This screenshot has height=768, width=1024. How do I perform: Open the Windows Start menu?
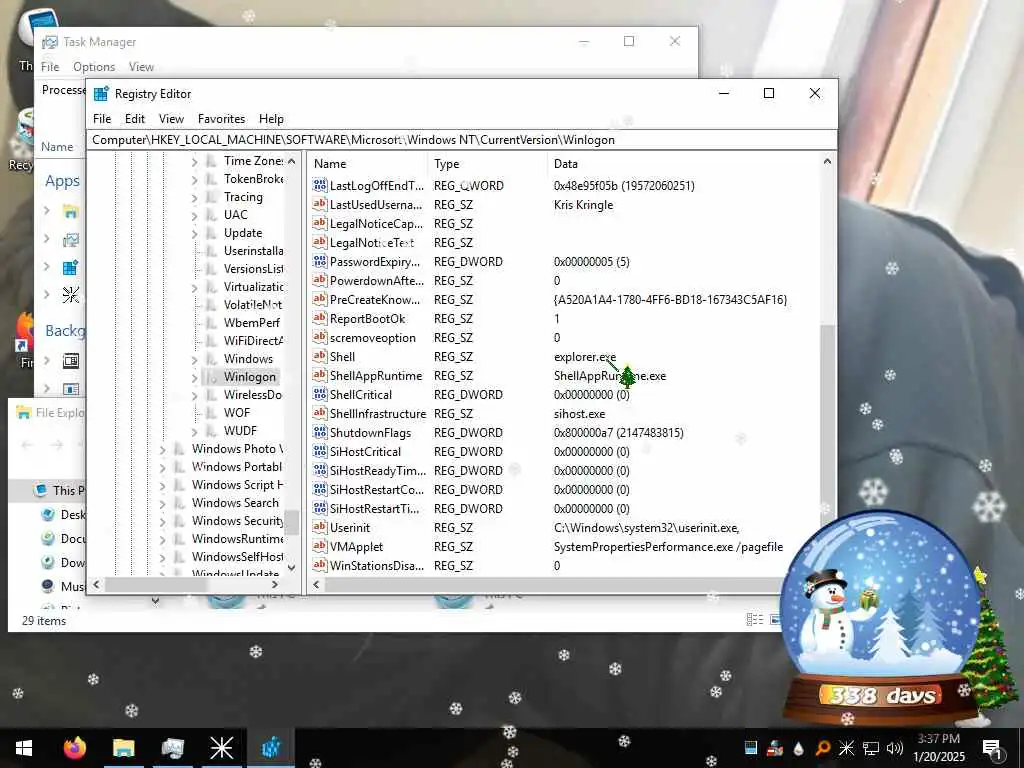[24, 748]
